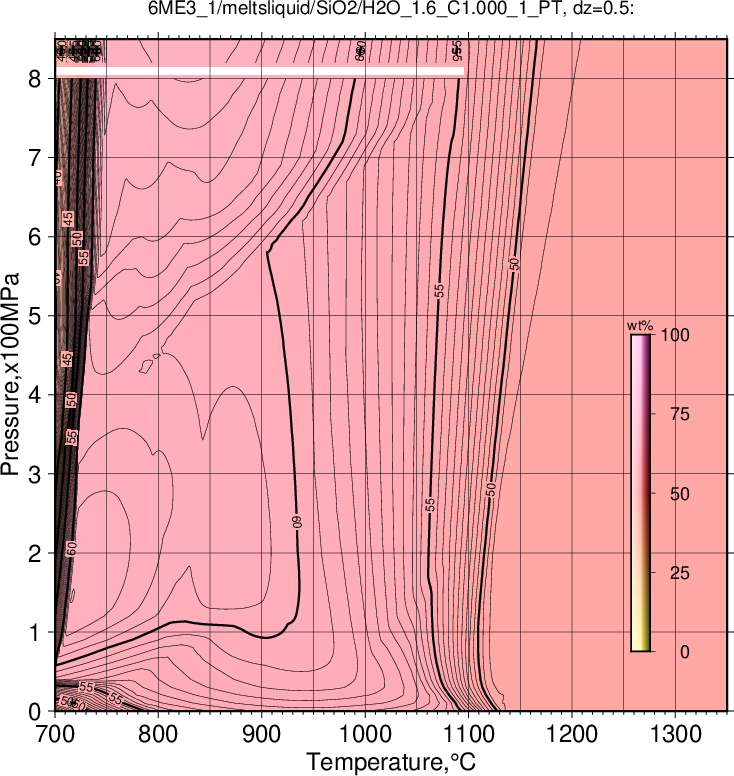
Task: Click the 0 label at colorbar bottom
Action: tap(685, 652)
